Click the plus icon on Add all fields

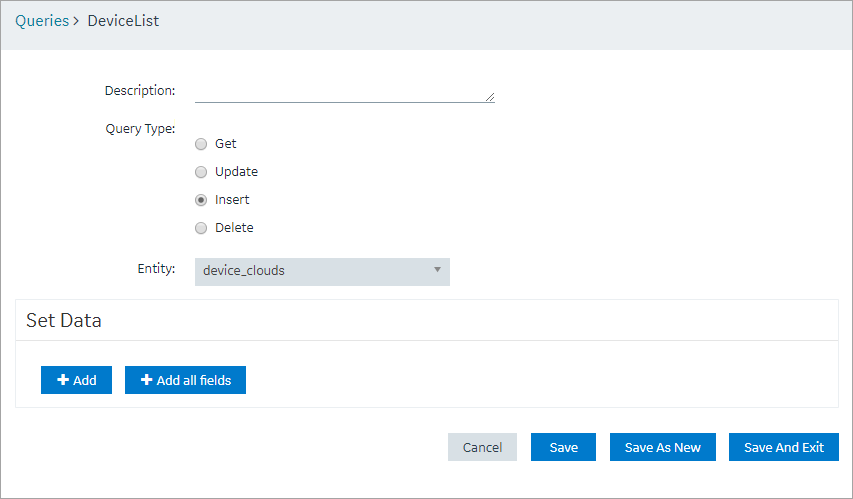pyautogui.click(x=146, y=380)
